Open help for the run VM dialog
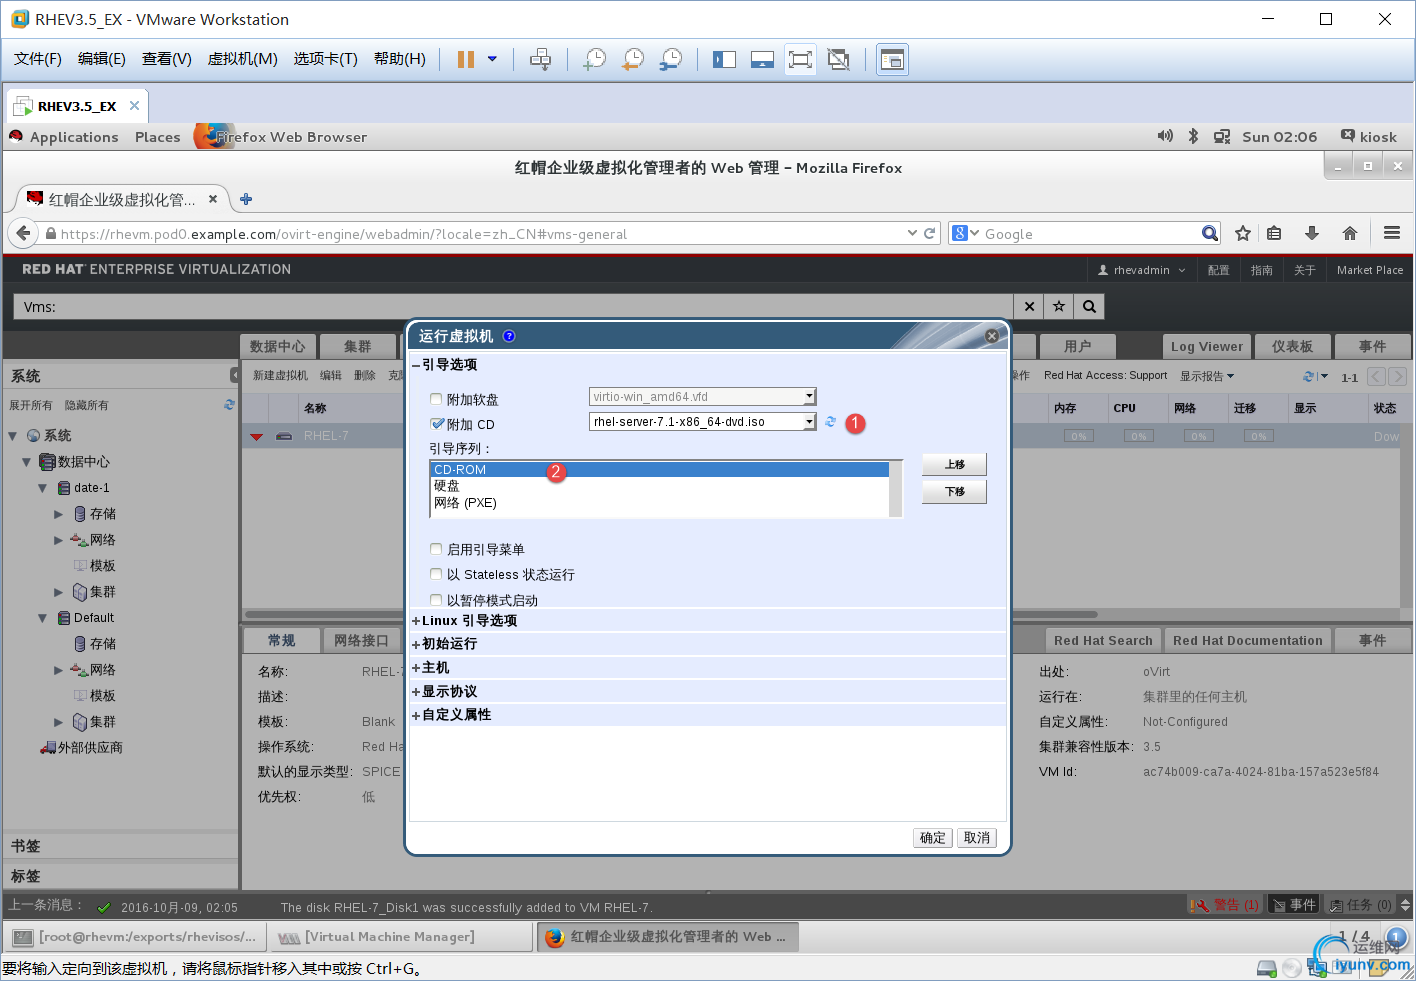1416x981 pixels. 509,336
